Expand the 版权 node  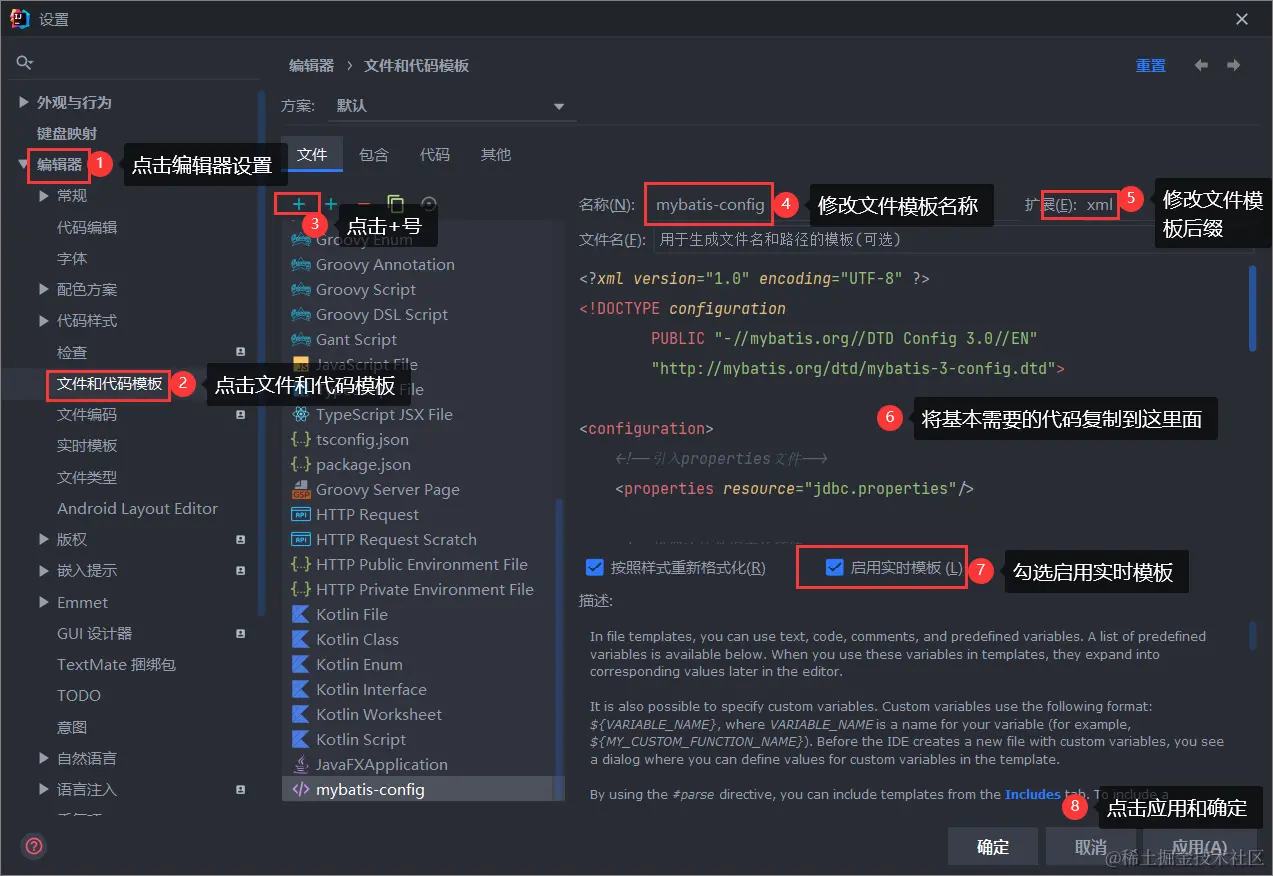[x=44, y=539]
